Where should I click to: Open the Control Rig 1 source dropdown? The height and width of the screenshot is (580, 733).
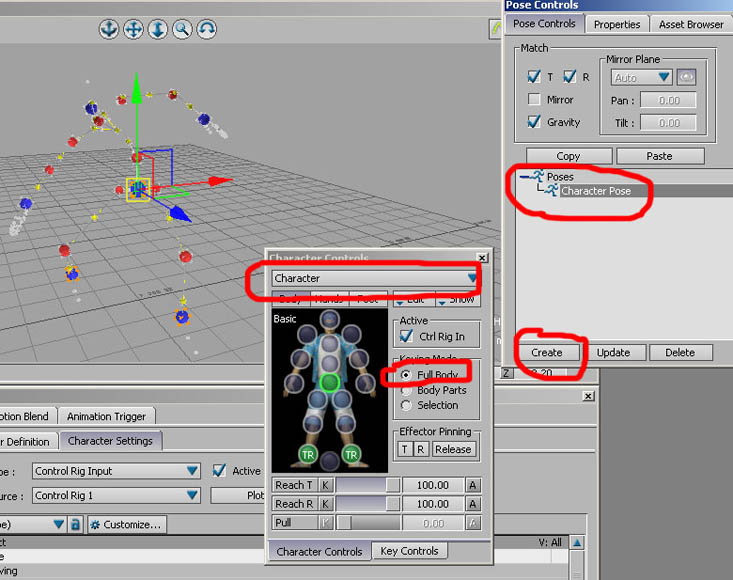point(116,495)
